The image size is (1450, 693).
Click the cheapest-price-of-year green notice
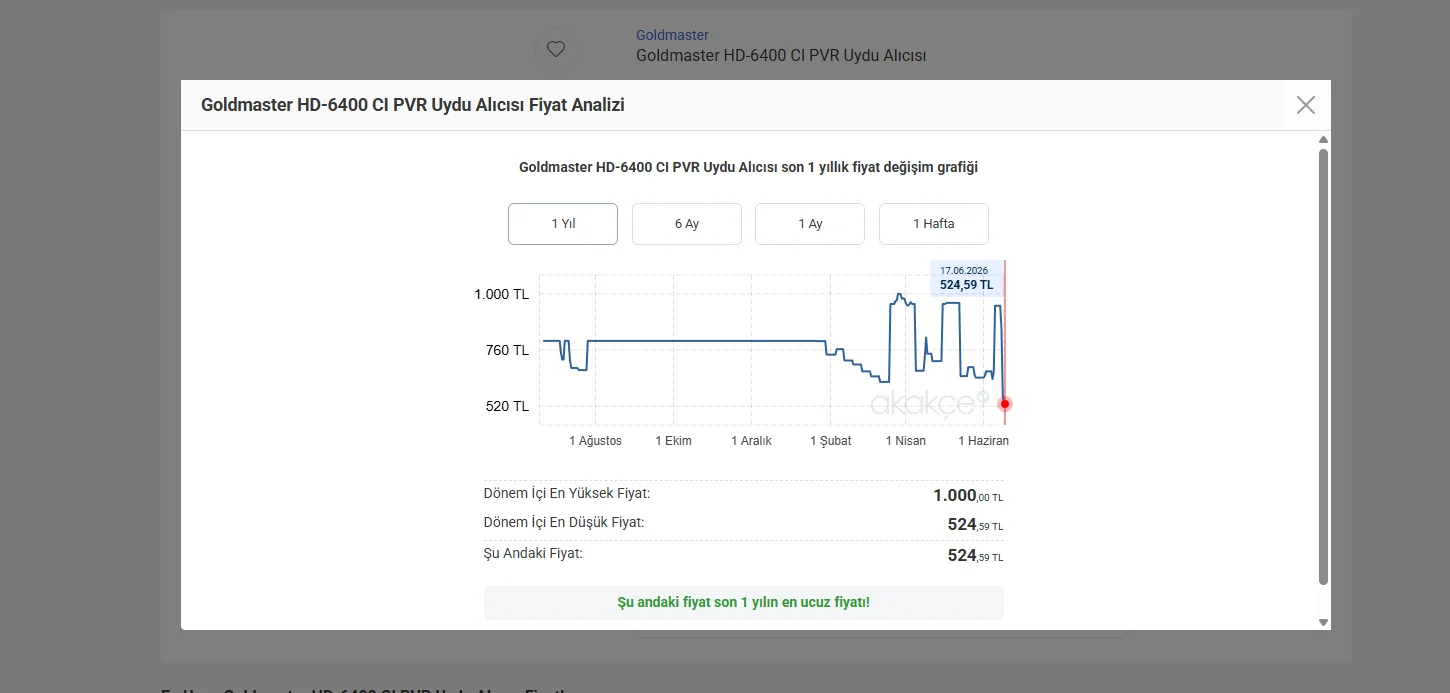[x=744, y=603]
